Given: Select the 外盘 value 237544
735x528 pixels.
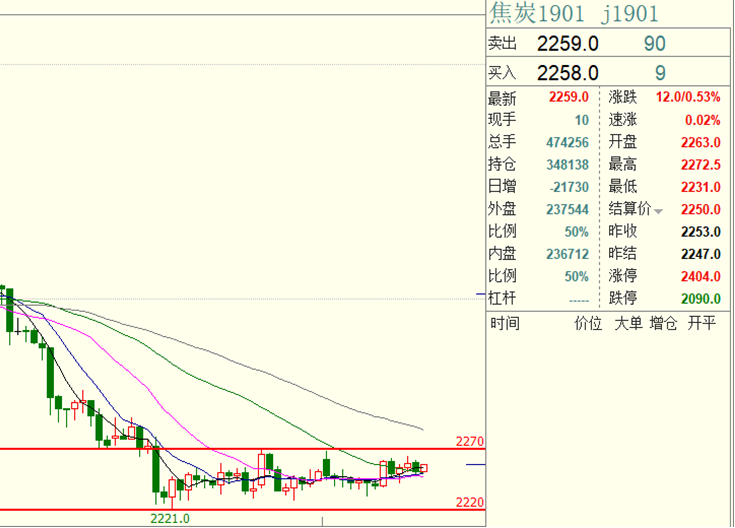Looking at the screenshot, I should (567, 209).
